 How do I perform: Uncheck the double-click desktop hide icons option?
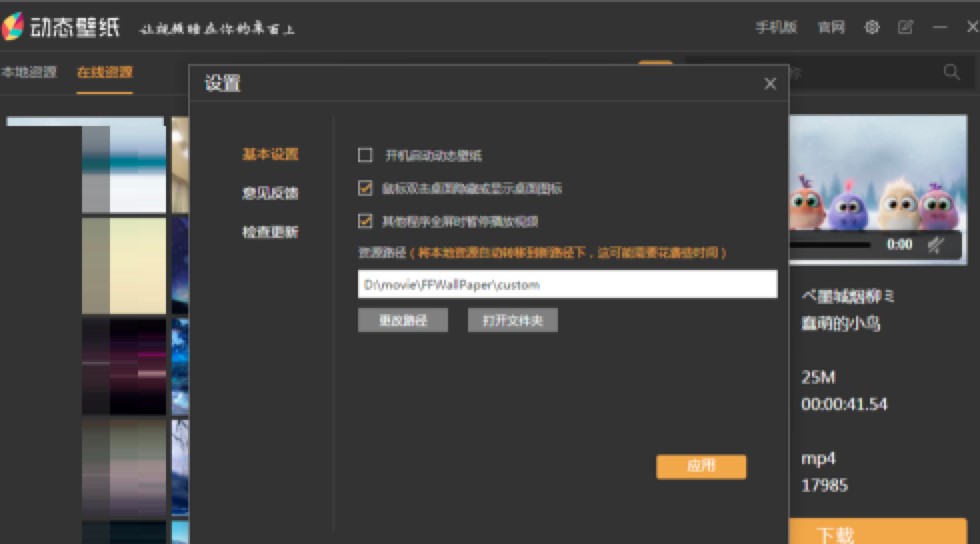[x=365, y=188]
